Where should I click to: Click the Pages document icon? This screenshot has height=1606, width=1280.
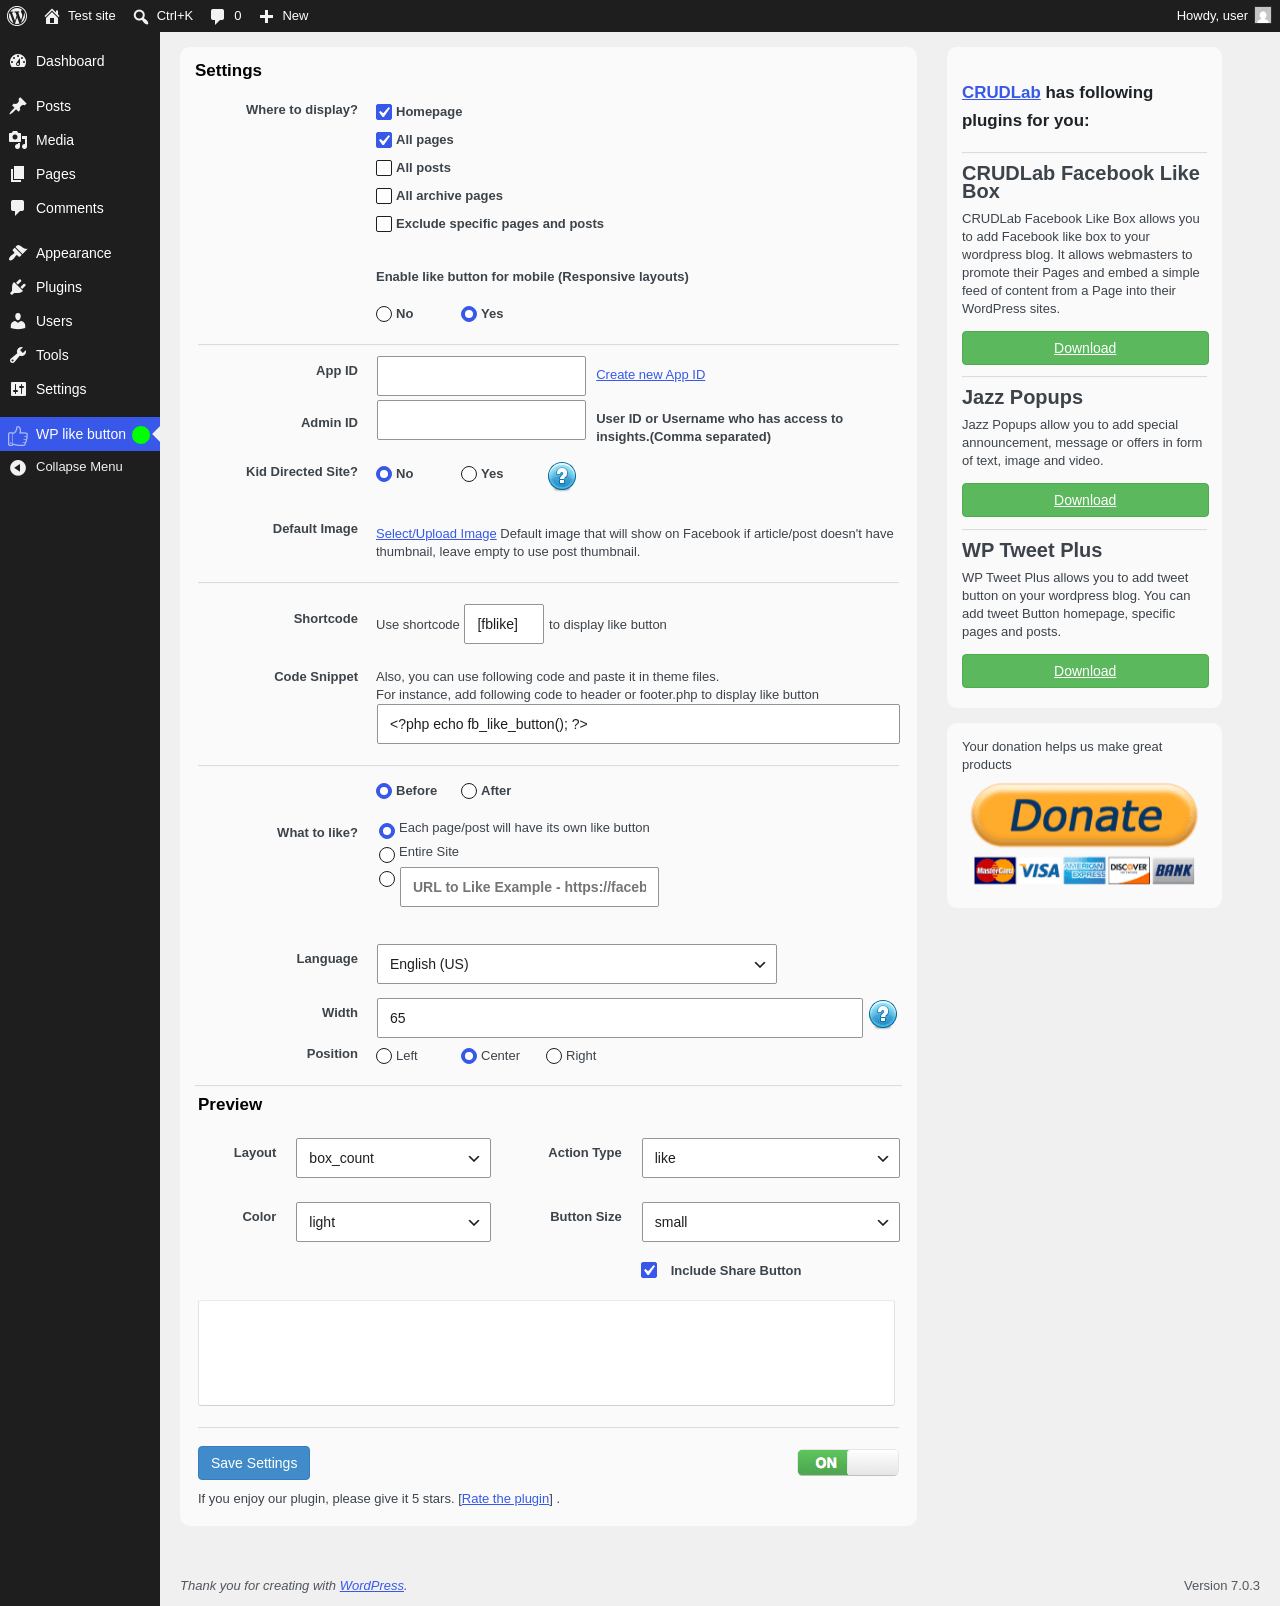18,174
